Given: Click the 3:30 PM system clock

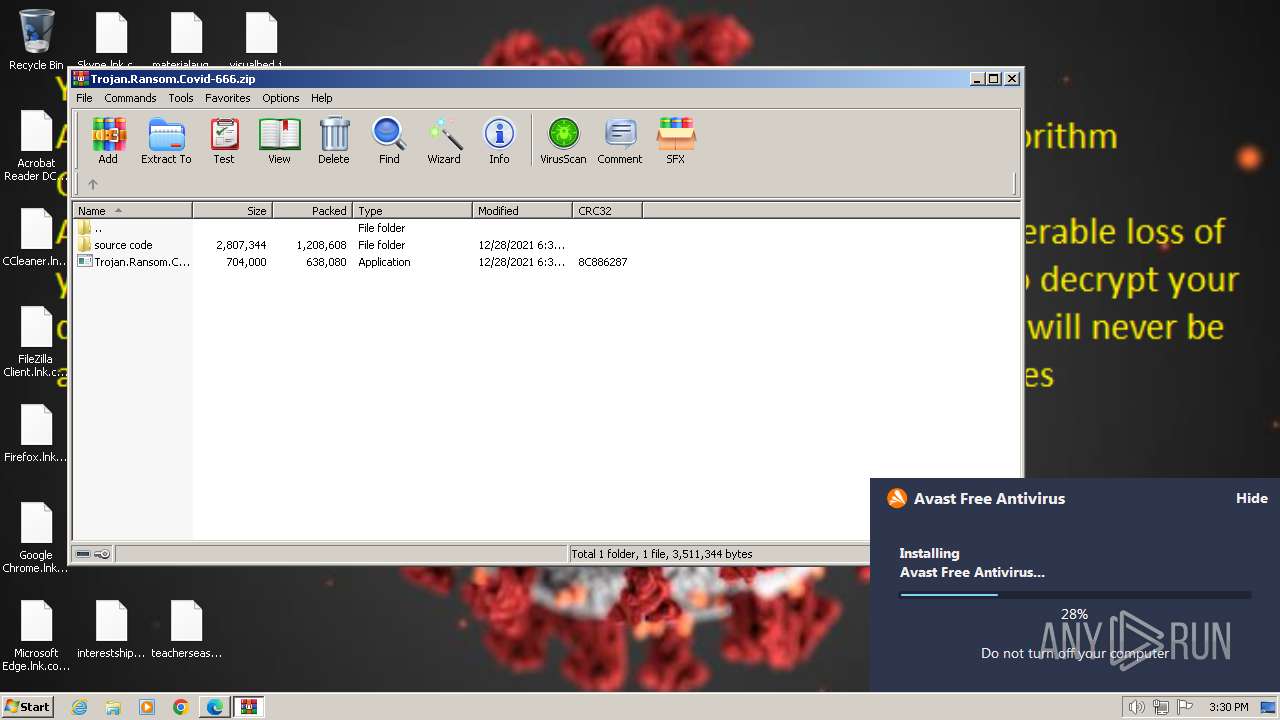Looking at the screenshot, I should click(x=1228, y=707).
